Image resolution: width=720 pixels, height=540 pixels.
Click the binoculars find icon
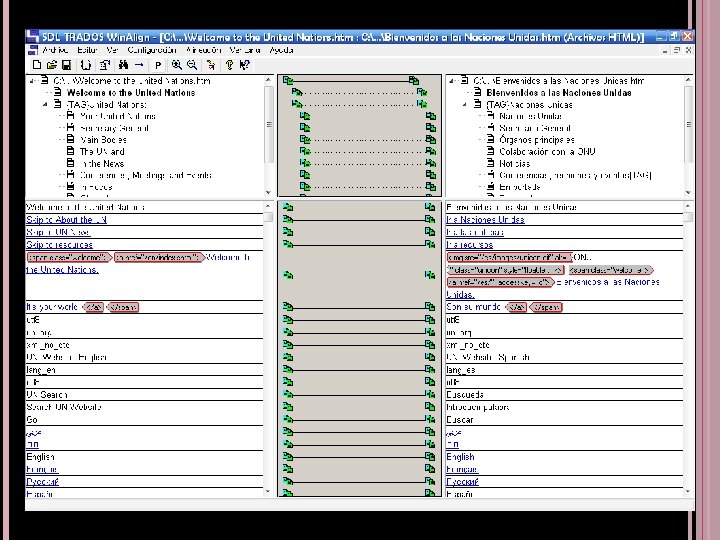point(123,65)
